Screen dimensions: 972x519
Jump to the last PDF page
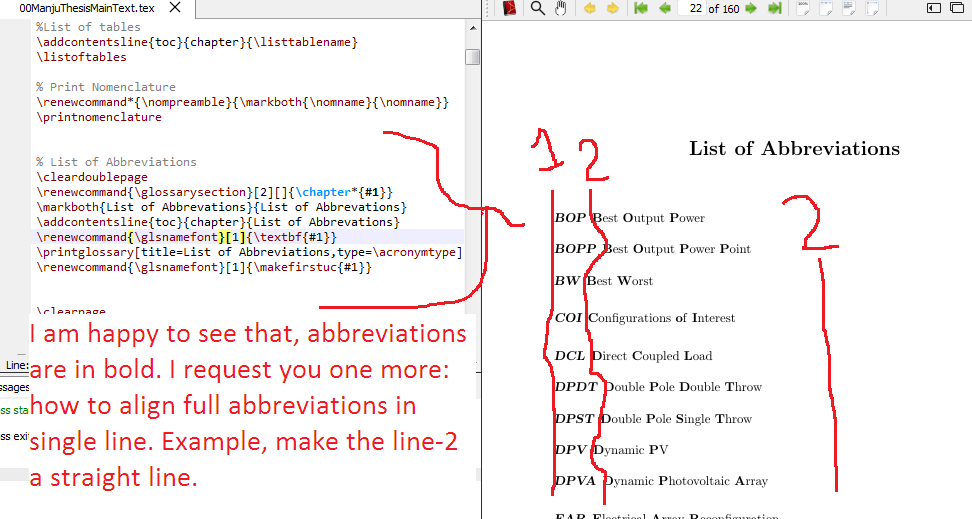point(774,8)
